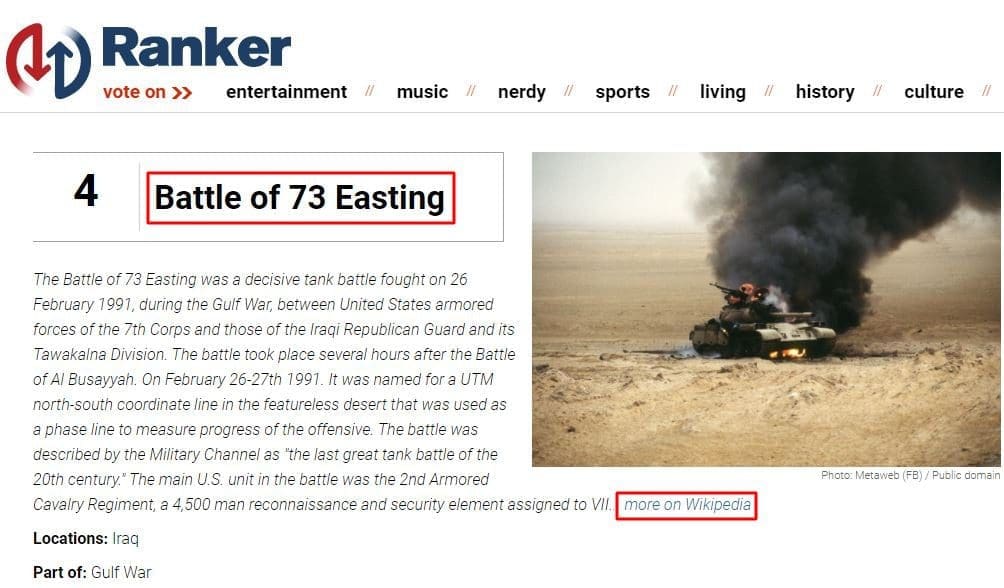Follow the more on Wikipedia link
The height and width of the screenshot is (588, 1004).
(x=687, y=505)
